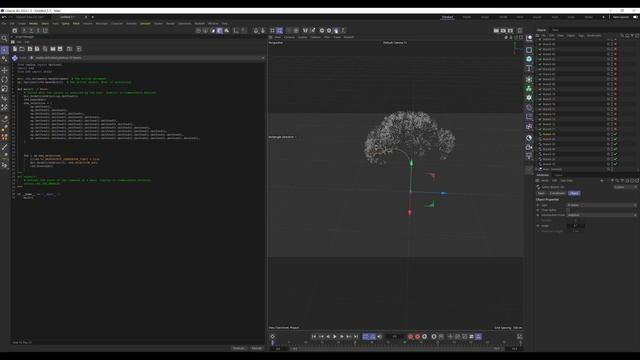Screen dimensions: 640x360
Task: Open the search commander magnifier tool
Action: (x=4, y=38)
